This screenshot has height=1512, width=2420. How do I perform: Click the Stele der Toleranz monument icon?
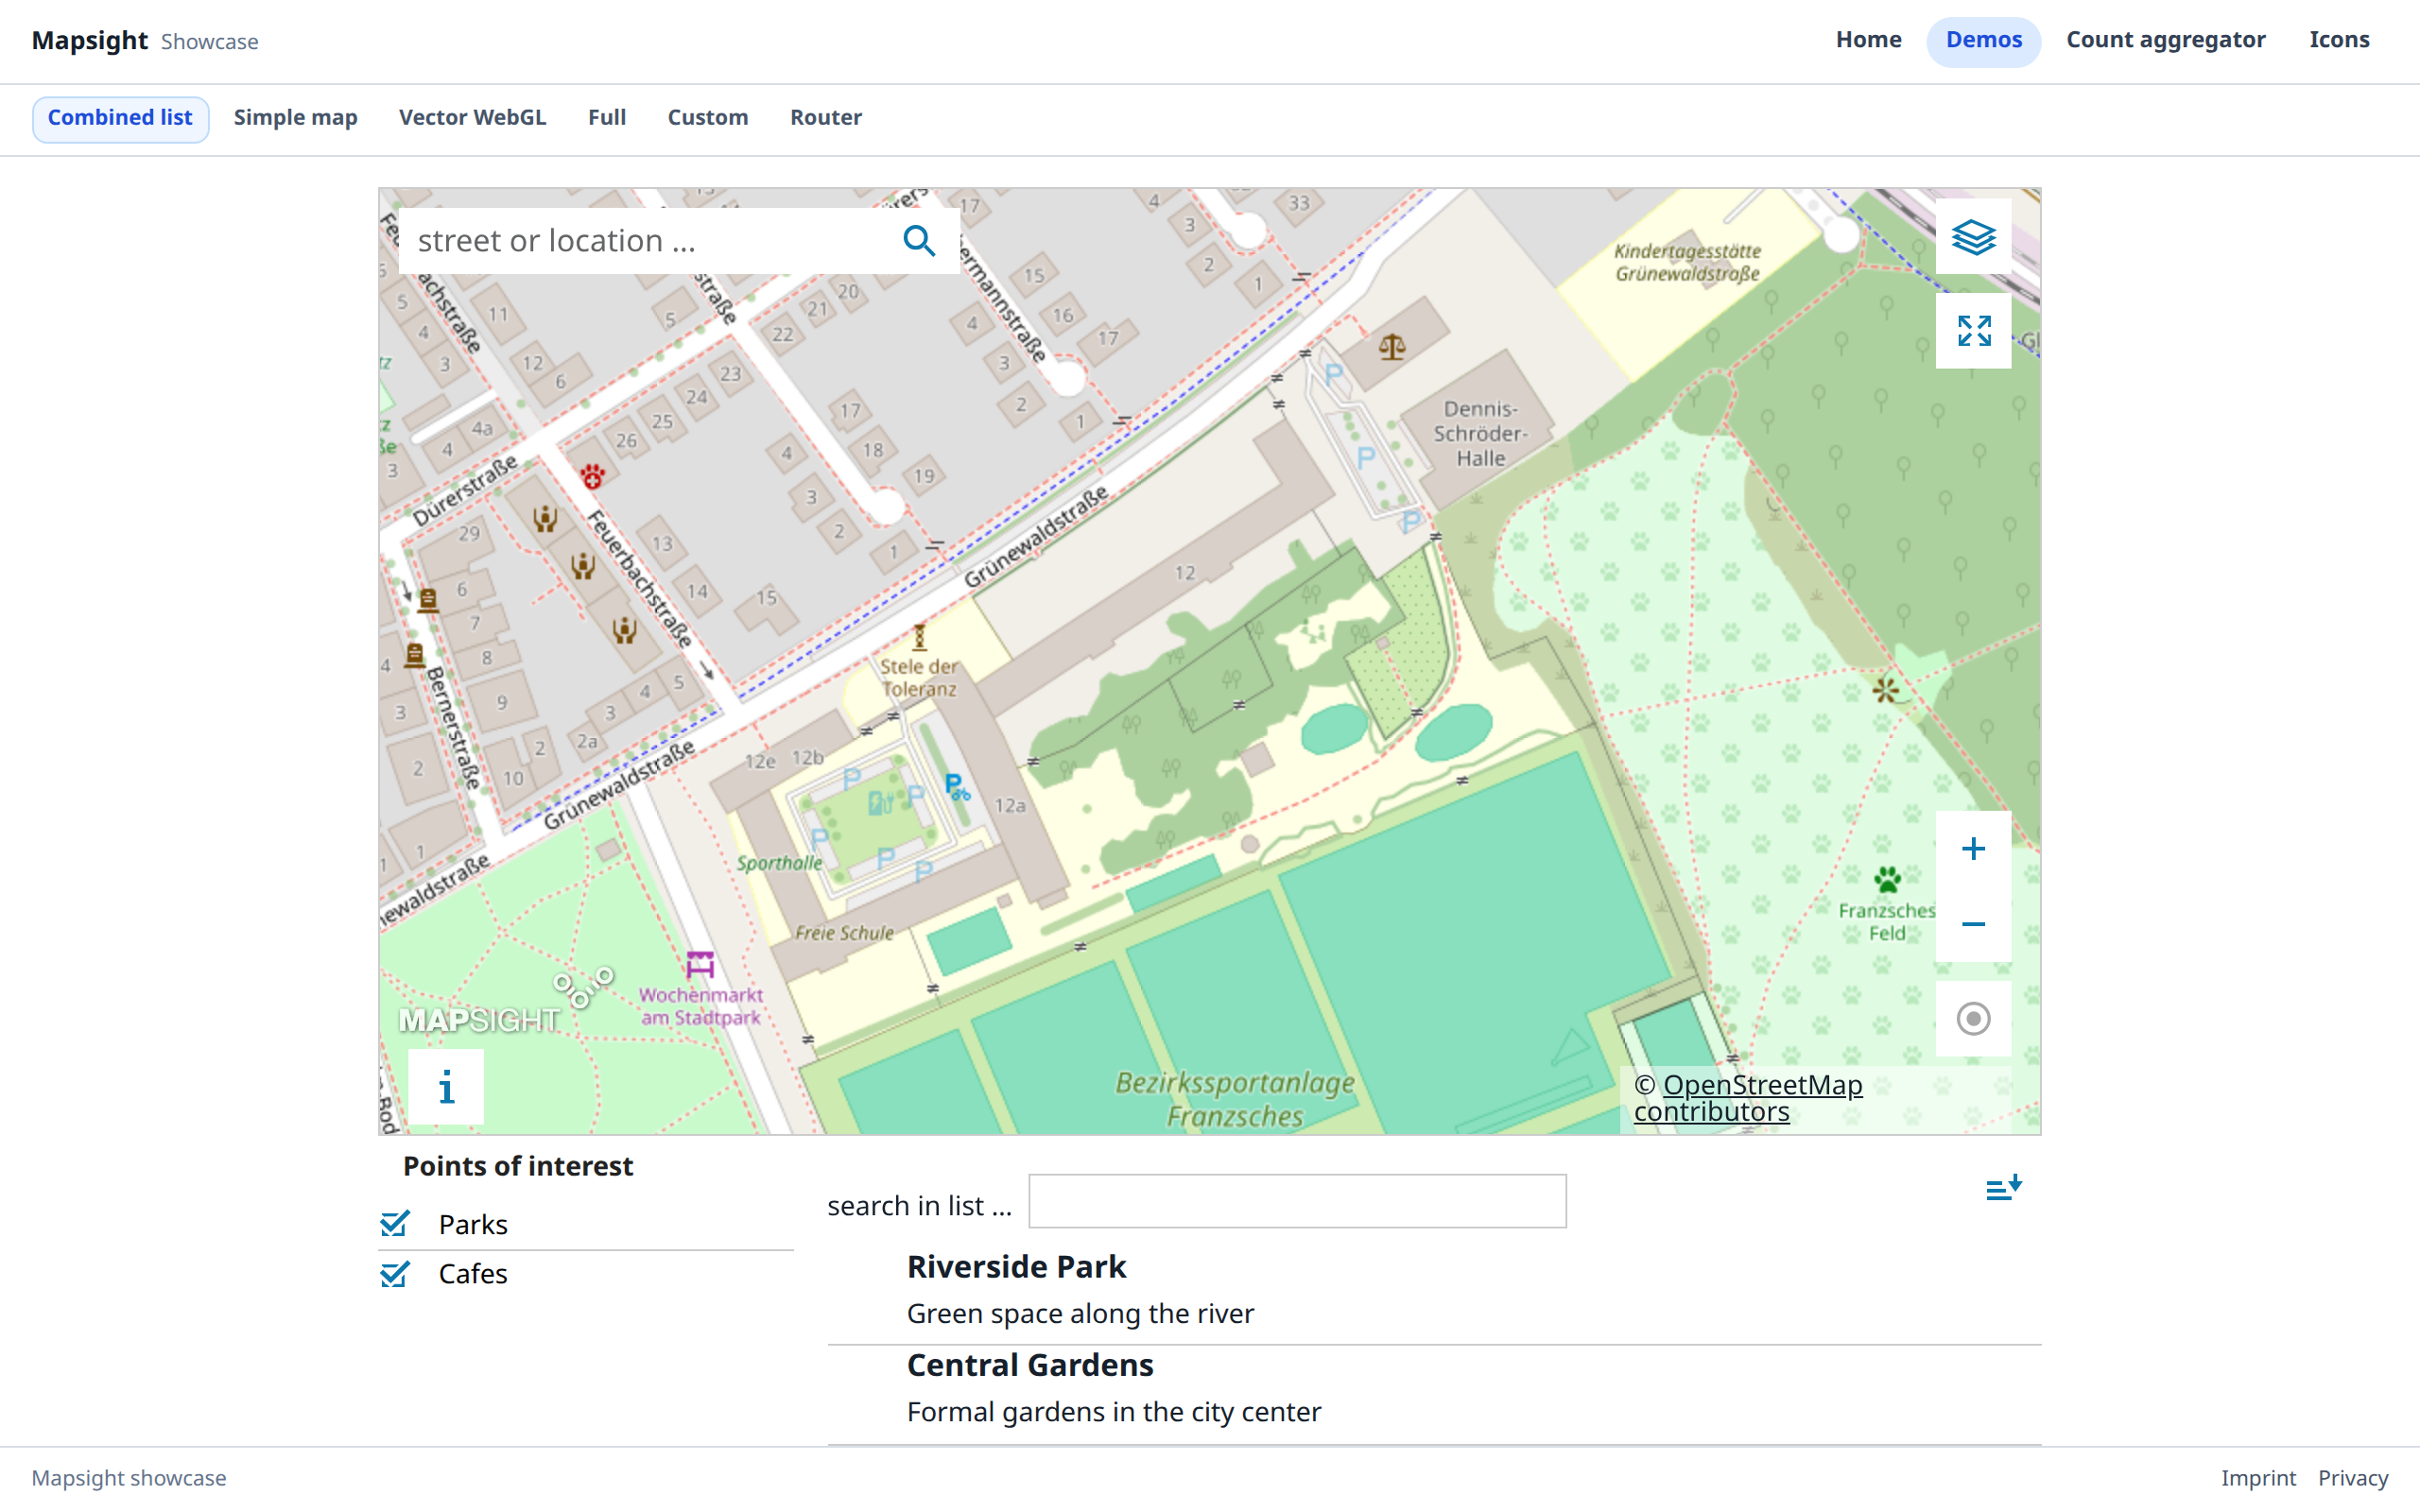click(919, 636)
